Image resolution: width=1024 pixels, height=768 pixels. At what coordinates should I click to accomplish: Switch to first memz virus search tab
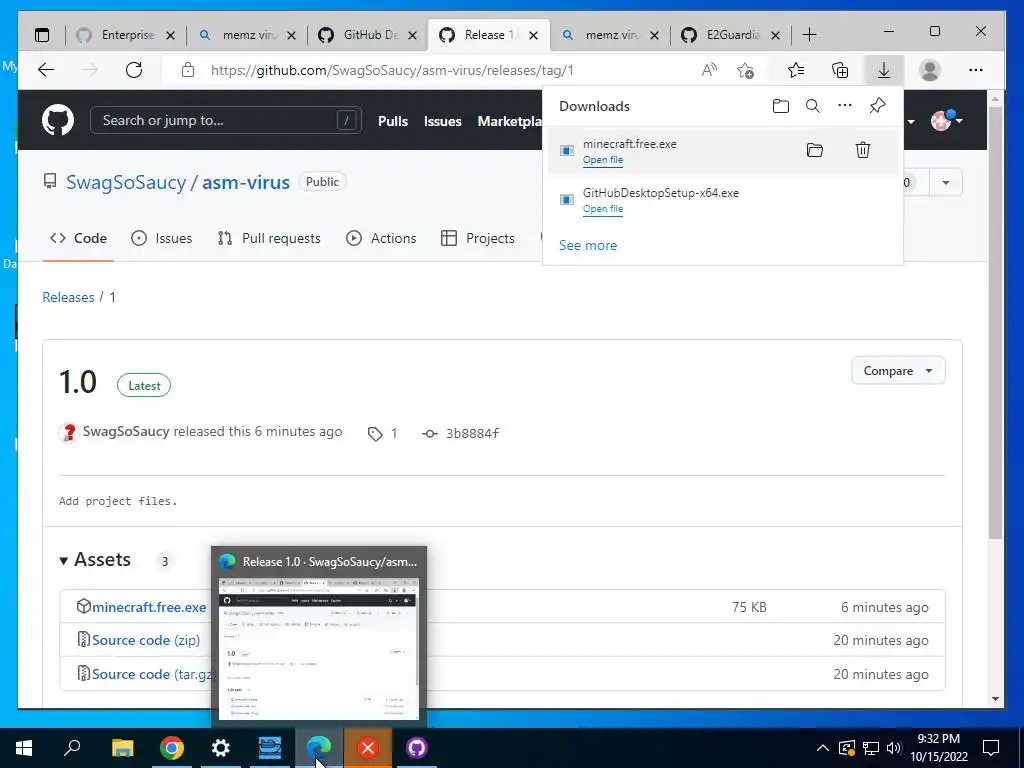pyautogui.click(x=248, y=35)
